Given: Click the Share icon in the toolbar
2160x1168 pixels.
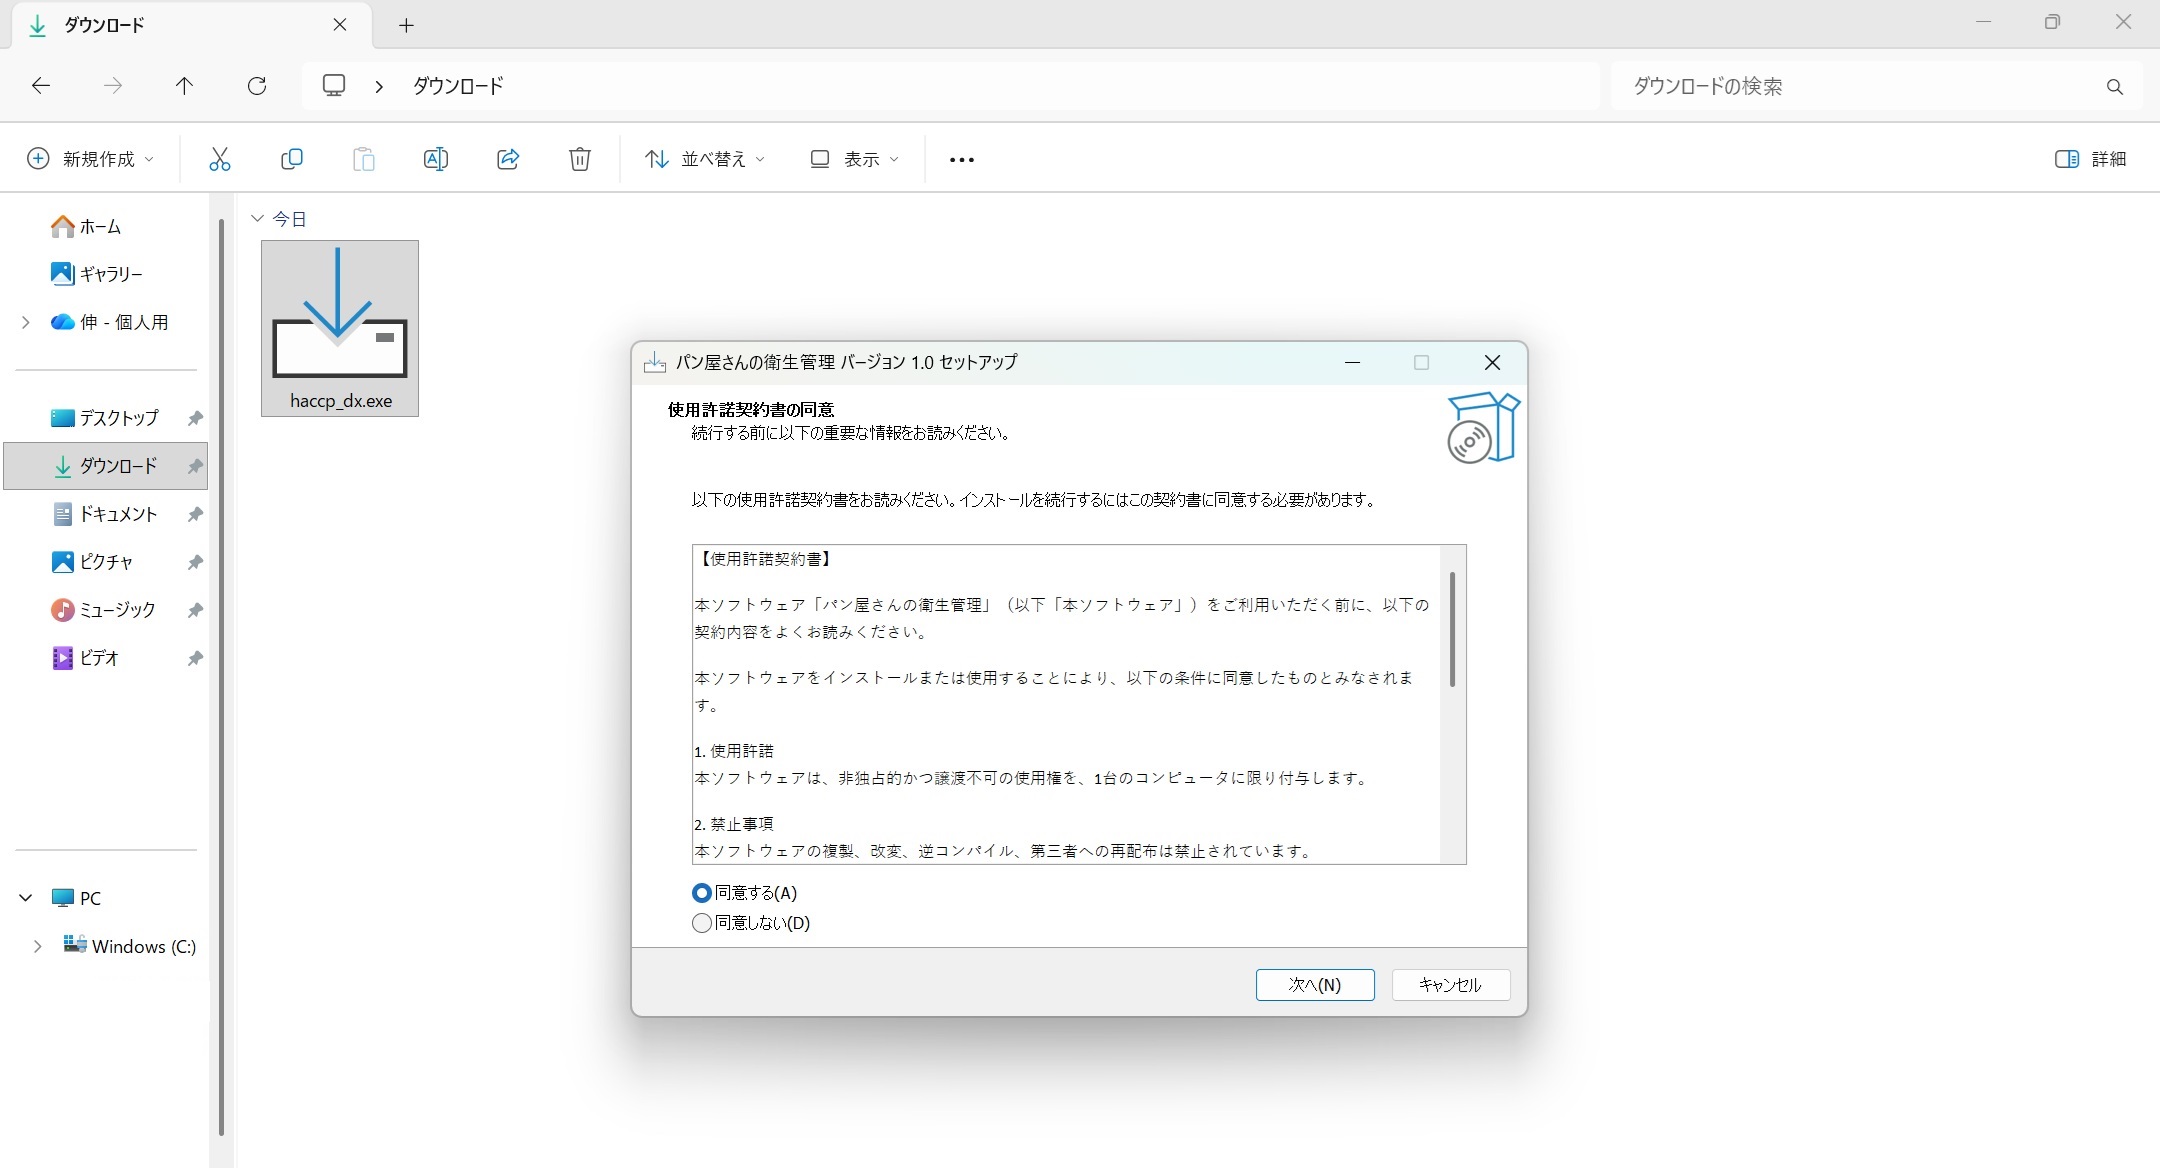Looking at the screenshot, I should pyautogui.click(x=507, y=159).
